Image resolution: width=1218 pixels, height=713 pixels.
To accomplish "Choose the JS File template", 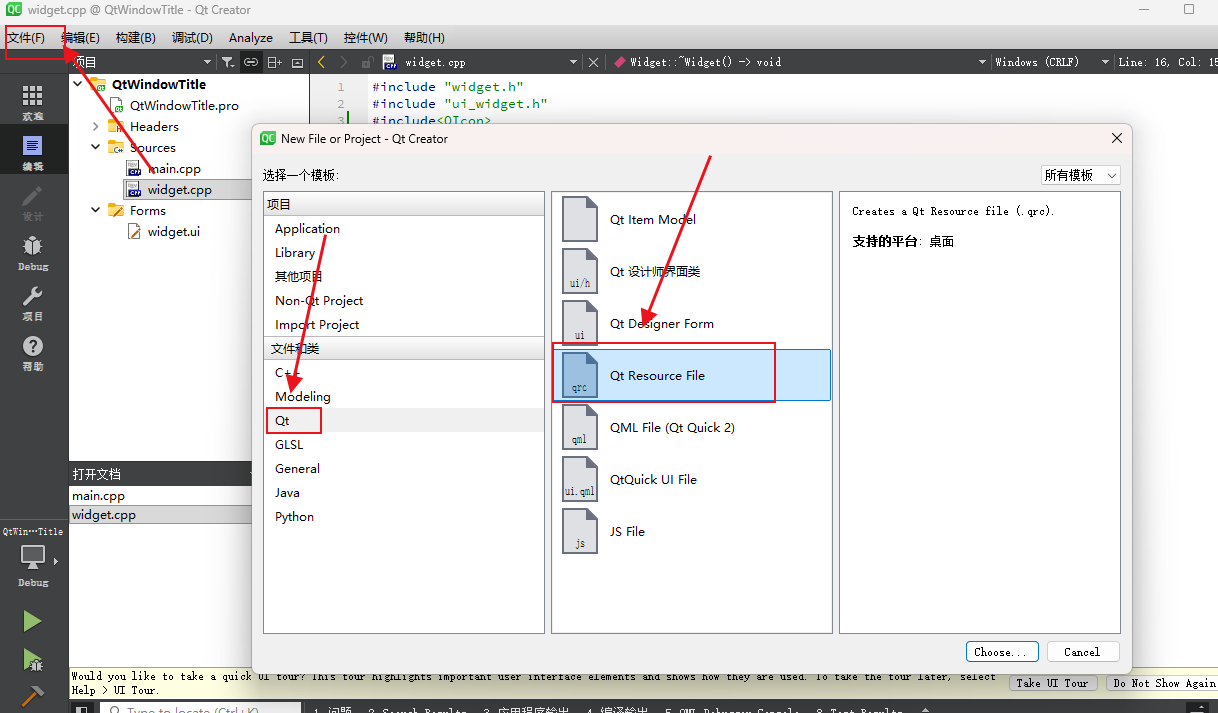I will coord(691,532).
